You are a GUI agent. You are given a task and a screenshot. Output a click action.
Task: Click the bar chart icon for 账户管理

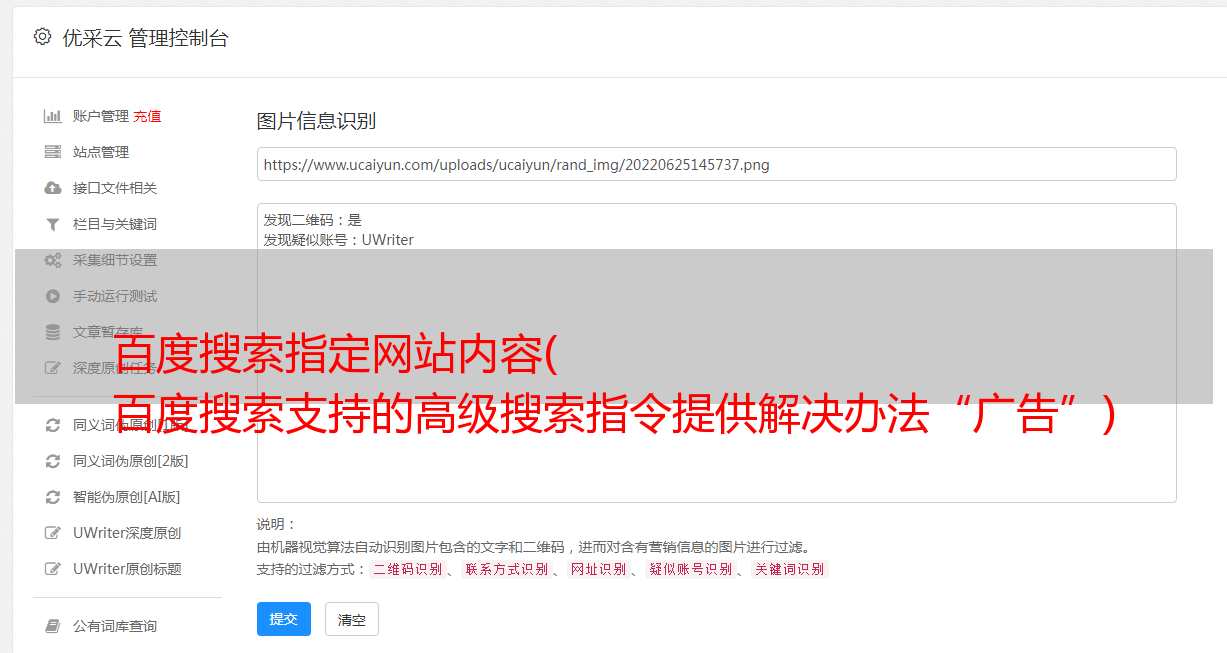53,116
